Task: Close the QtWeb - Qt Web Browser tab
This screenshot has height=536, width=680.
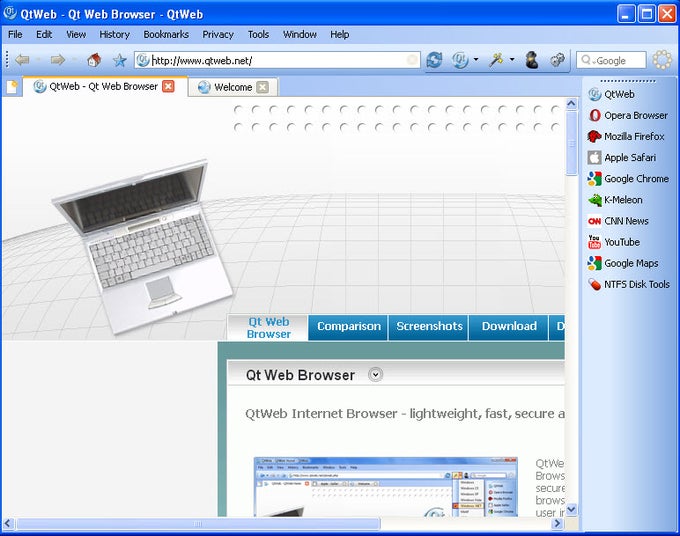Action: click(168, 86)
